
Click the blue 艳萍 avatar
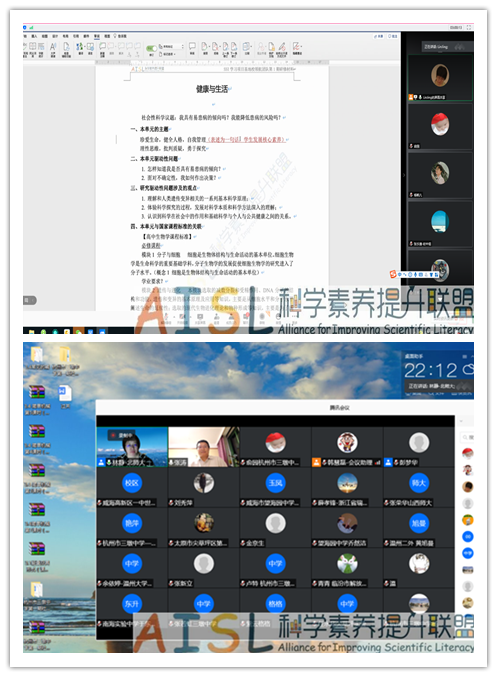(132, 523)
